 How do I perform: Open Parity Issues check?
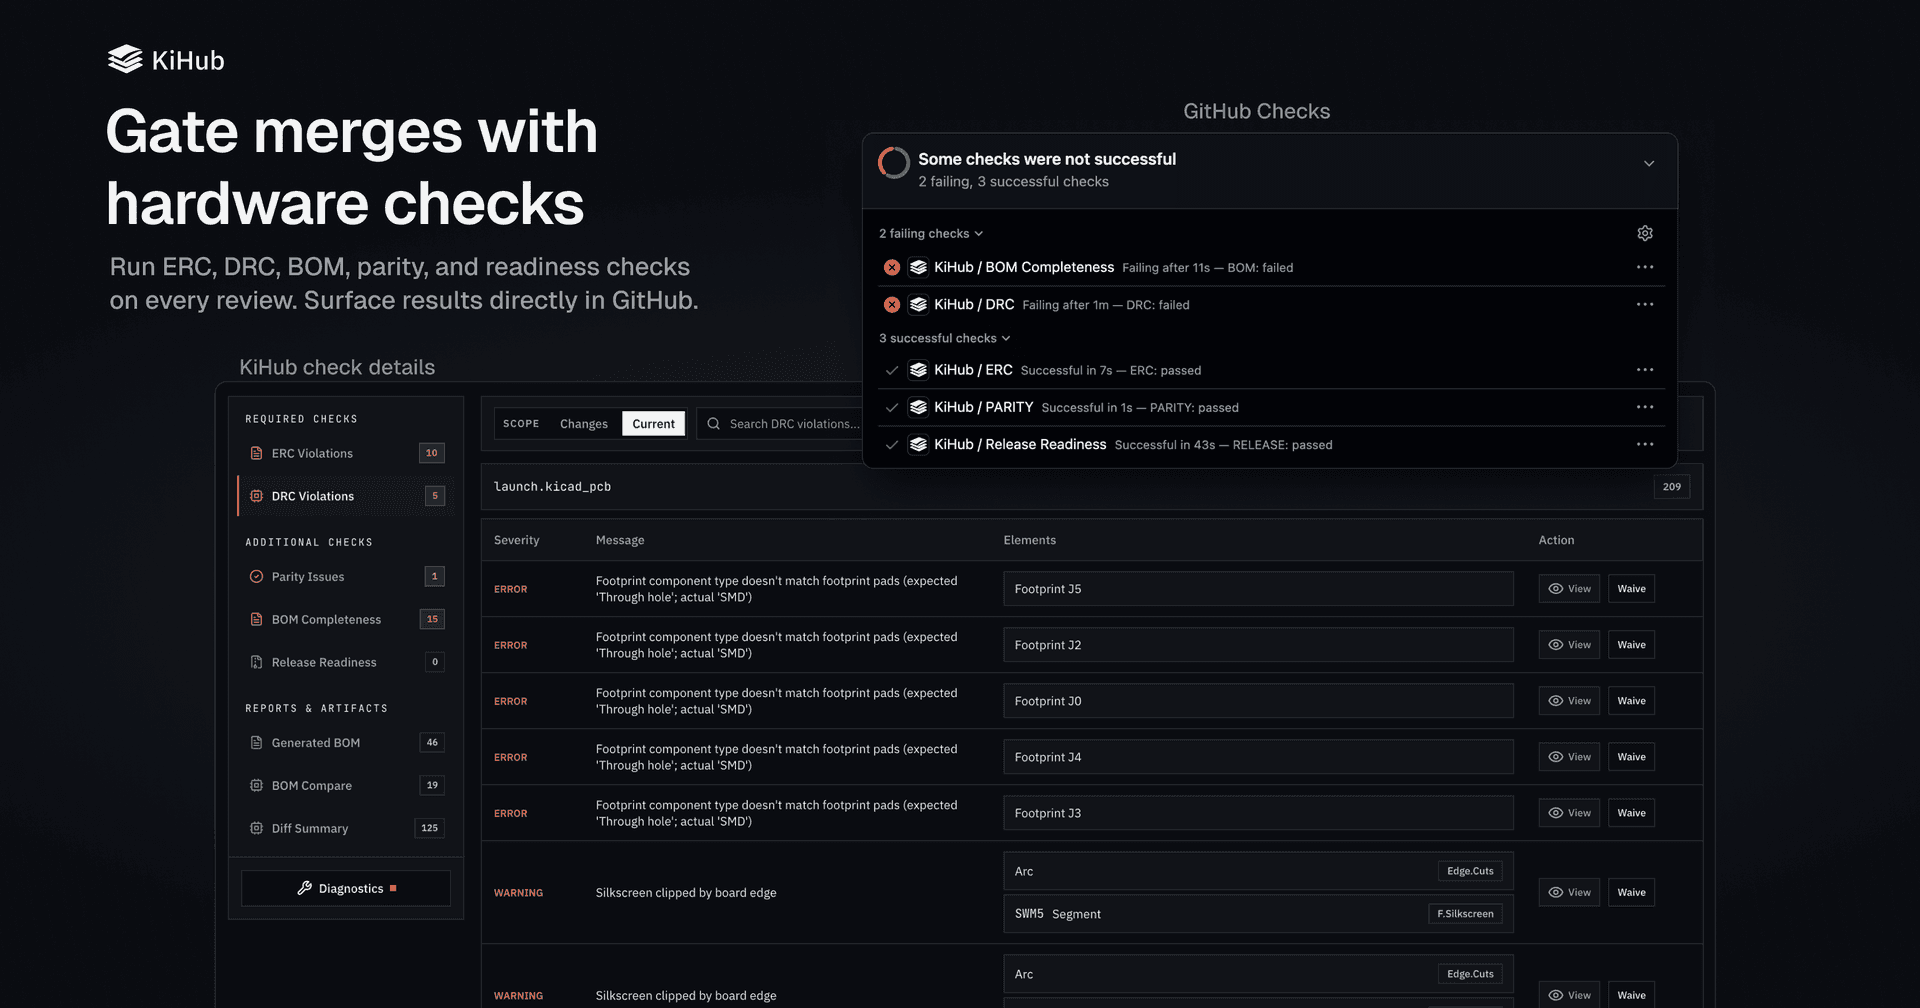346,576
